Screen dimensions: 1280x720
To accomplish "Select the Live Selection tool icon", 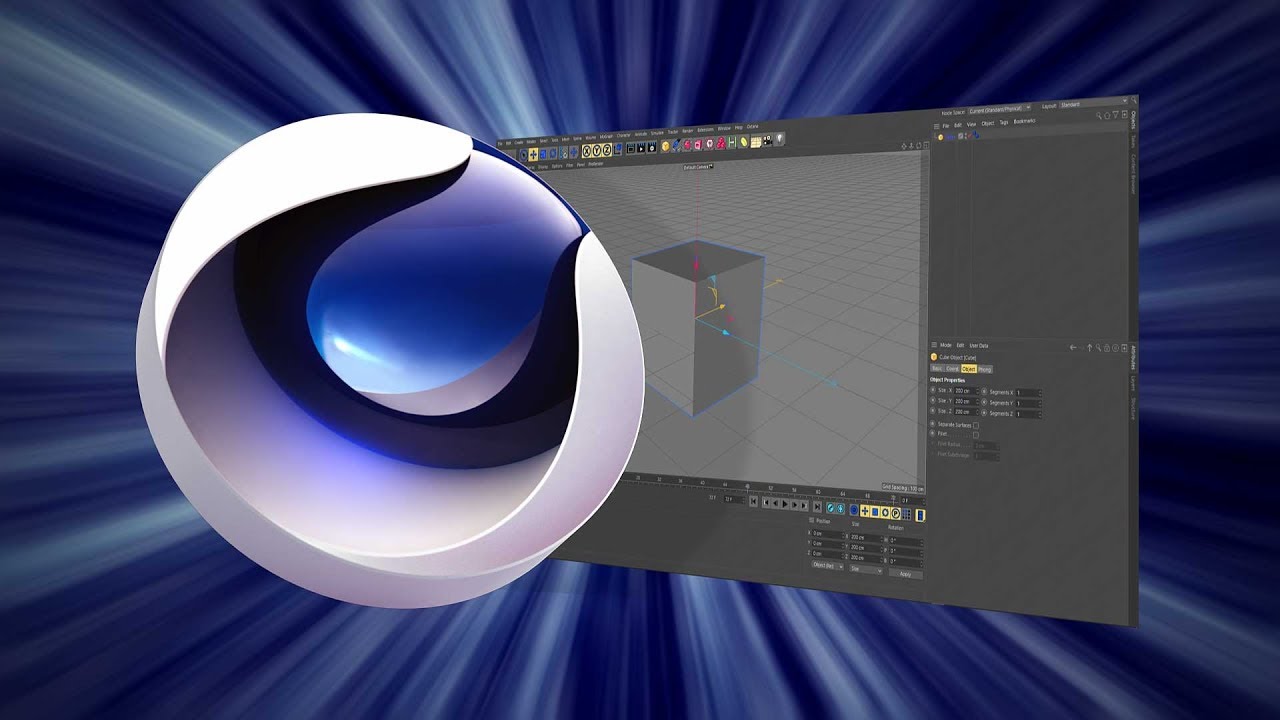I will (x=523, y=155).
